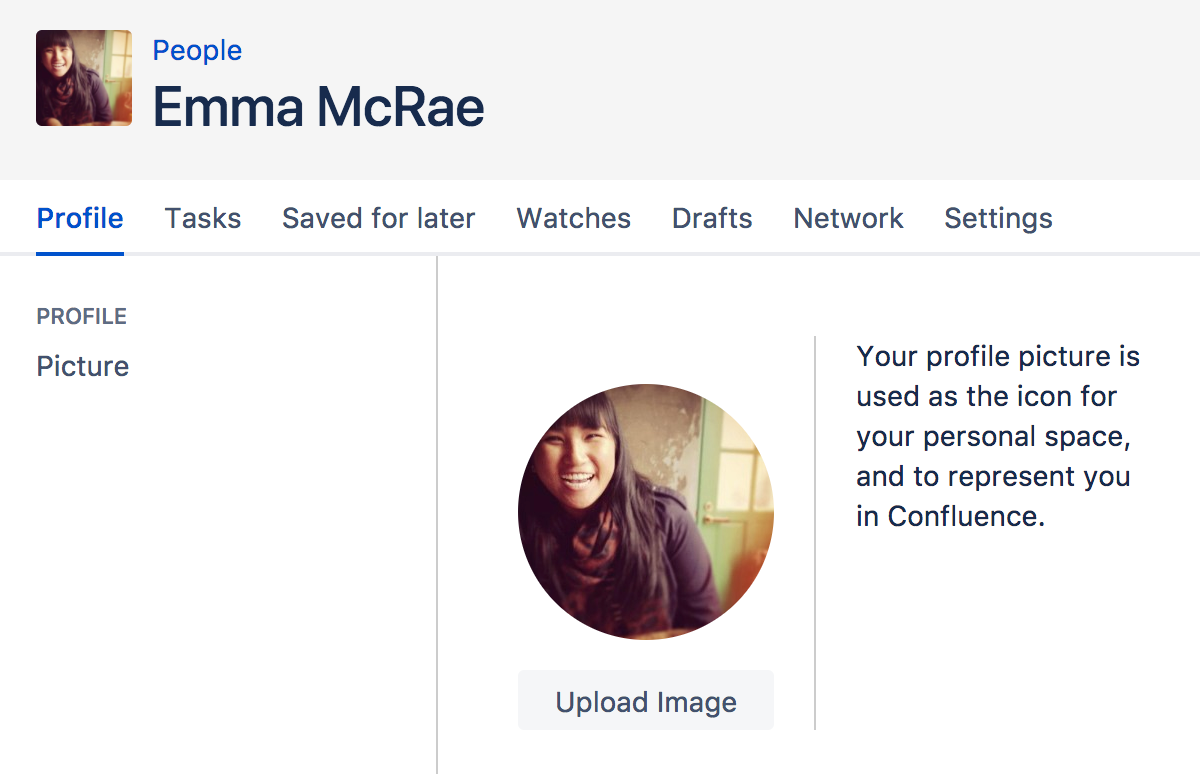Click the Emma McRae page title
Screen dimensions: 1200x774
(x=318, y=106)
